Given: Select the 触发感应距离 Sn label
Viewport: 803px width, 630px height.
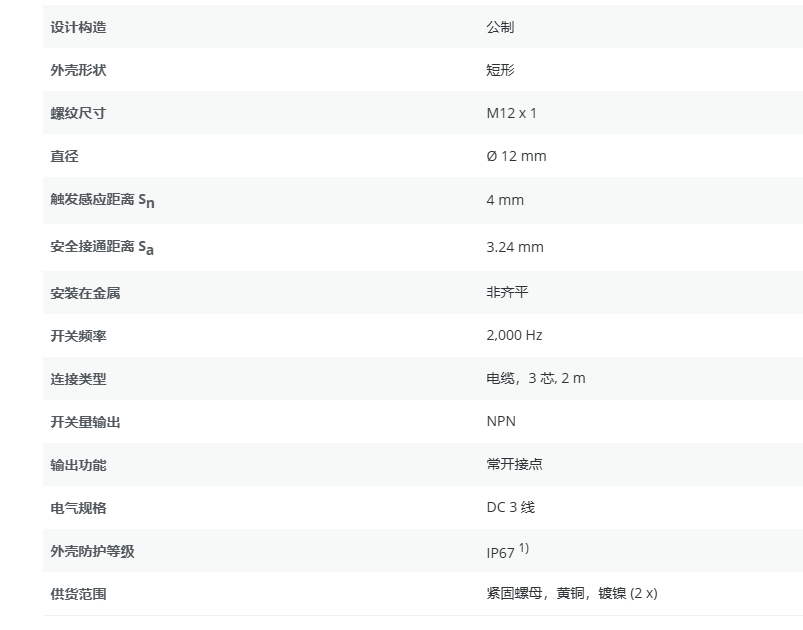Looking at the screenshot, I should pyautogui.click(x=102, y=200).
